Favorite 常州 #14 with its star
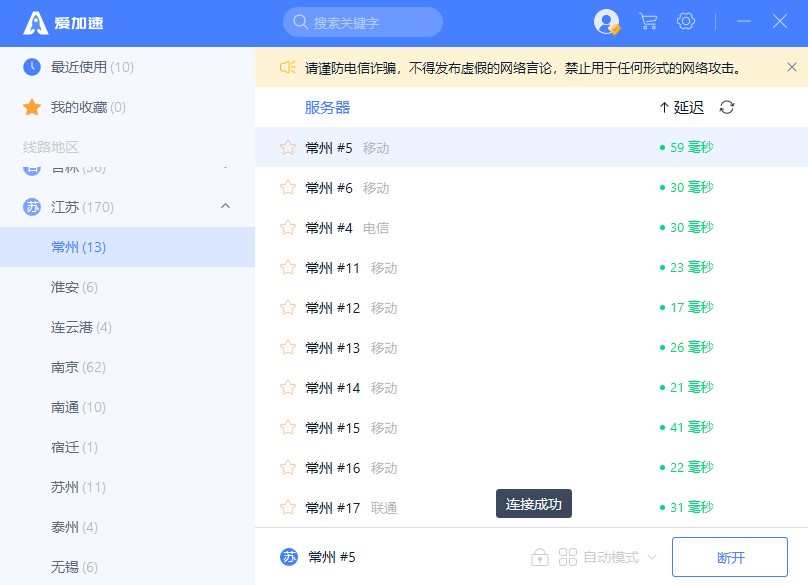The image size is (808, 585). point(288,388)
